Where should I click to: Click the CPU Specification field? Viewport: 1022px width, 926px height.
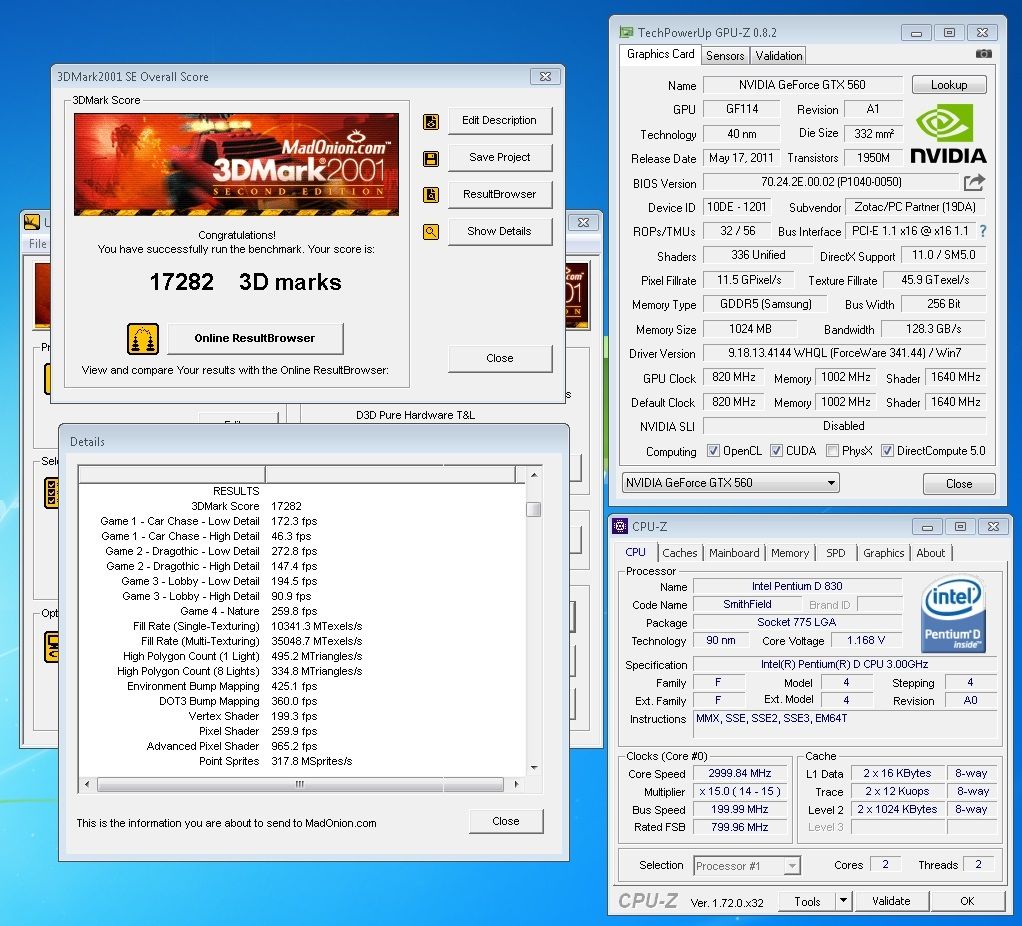pyautogui.click(x=845, y=665)
